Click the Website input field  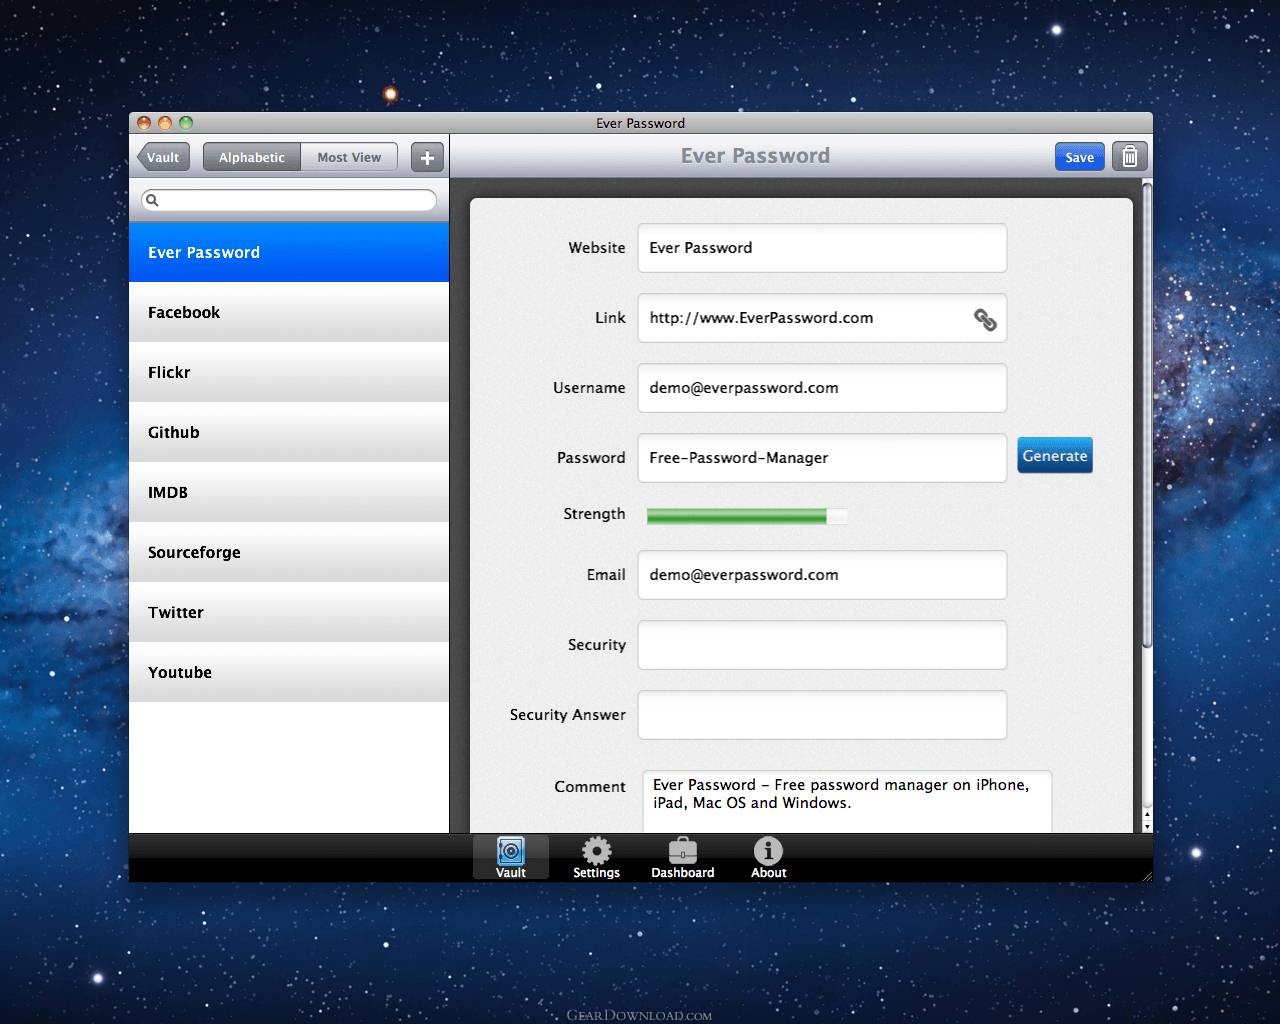[822, 248]
